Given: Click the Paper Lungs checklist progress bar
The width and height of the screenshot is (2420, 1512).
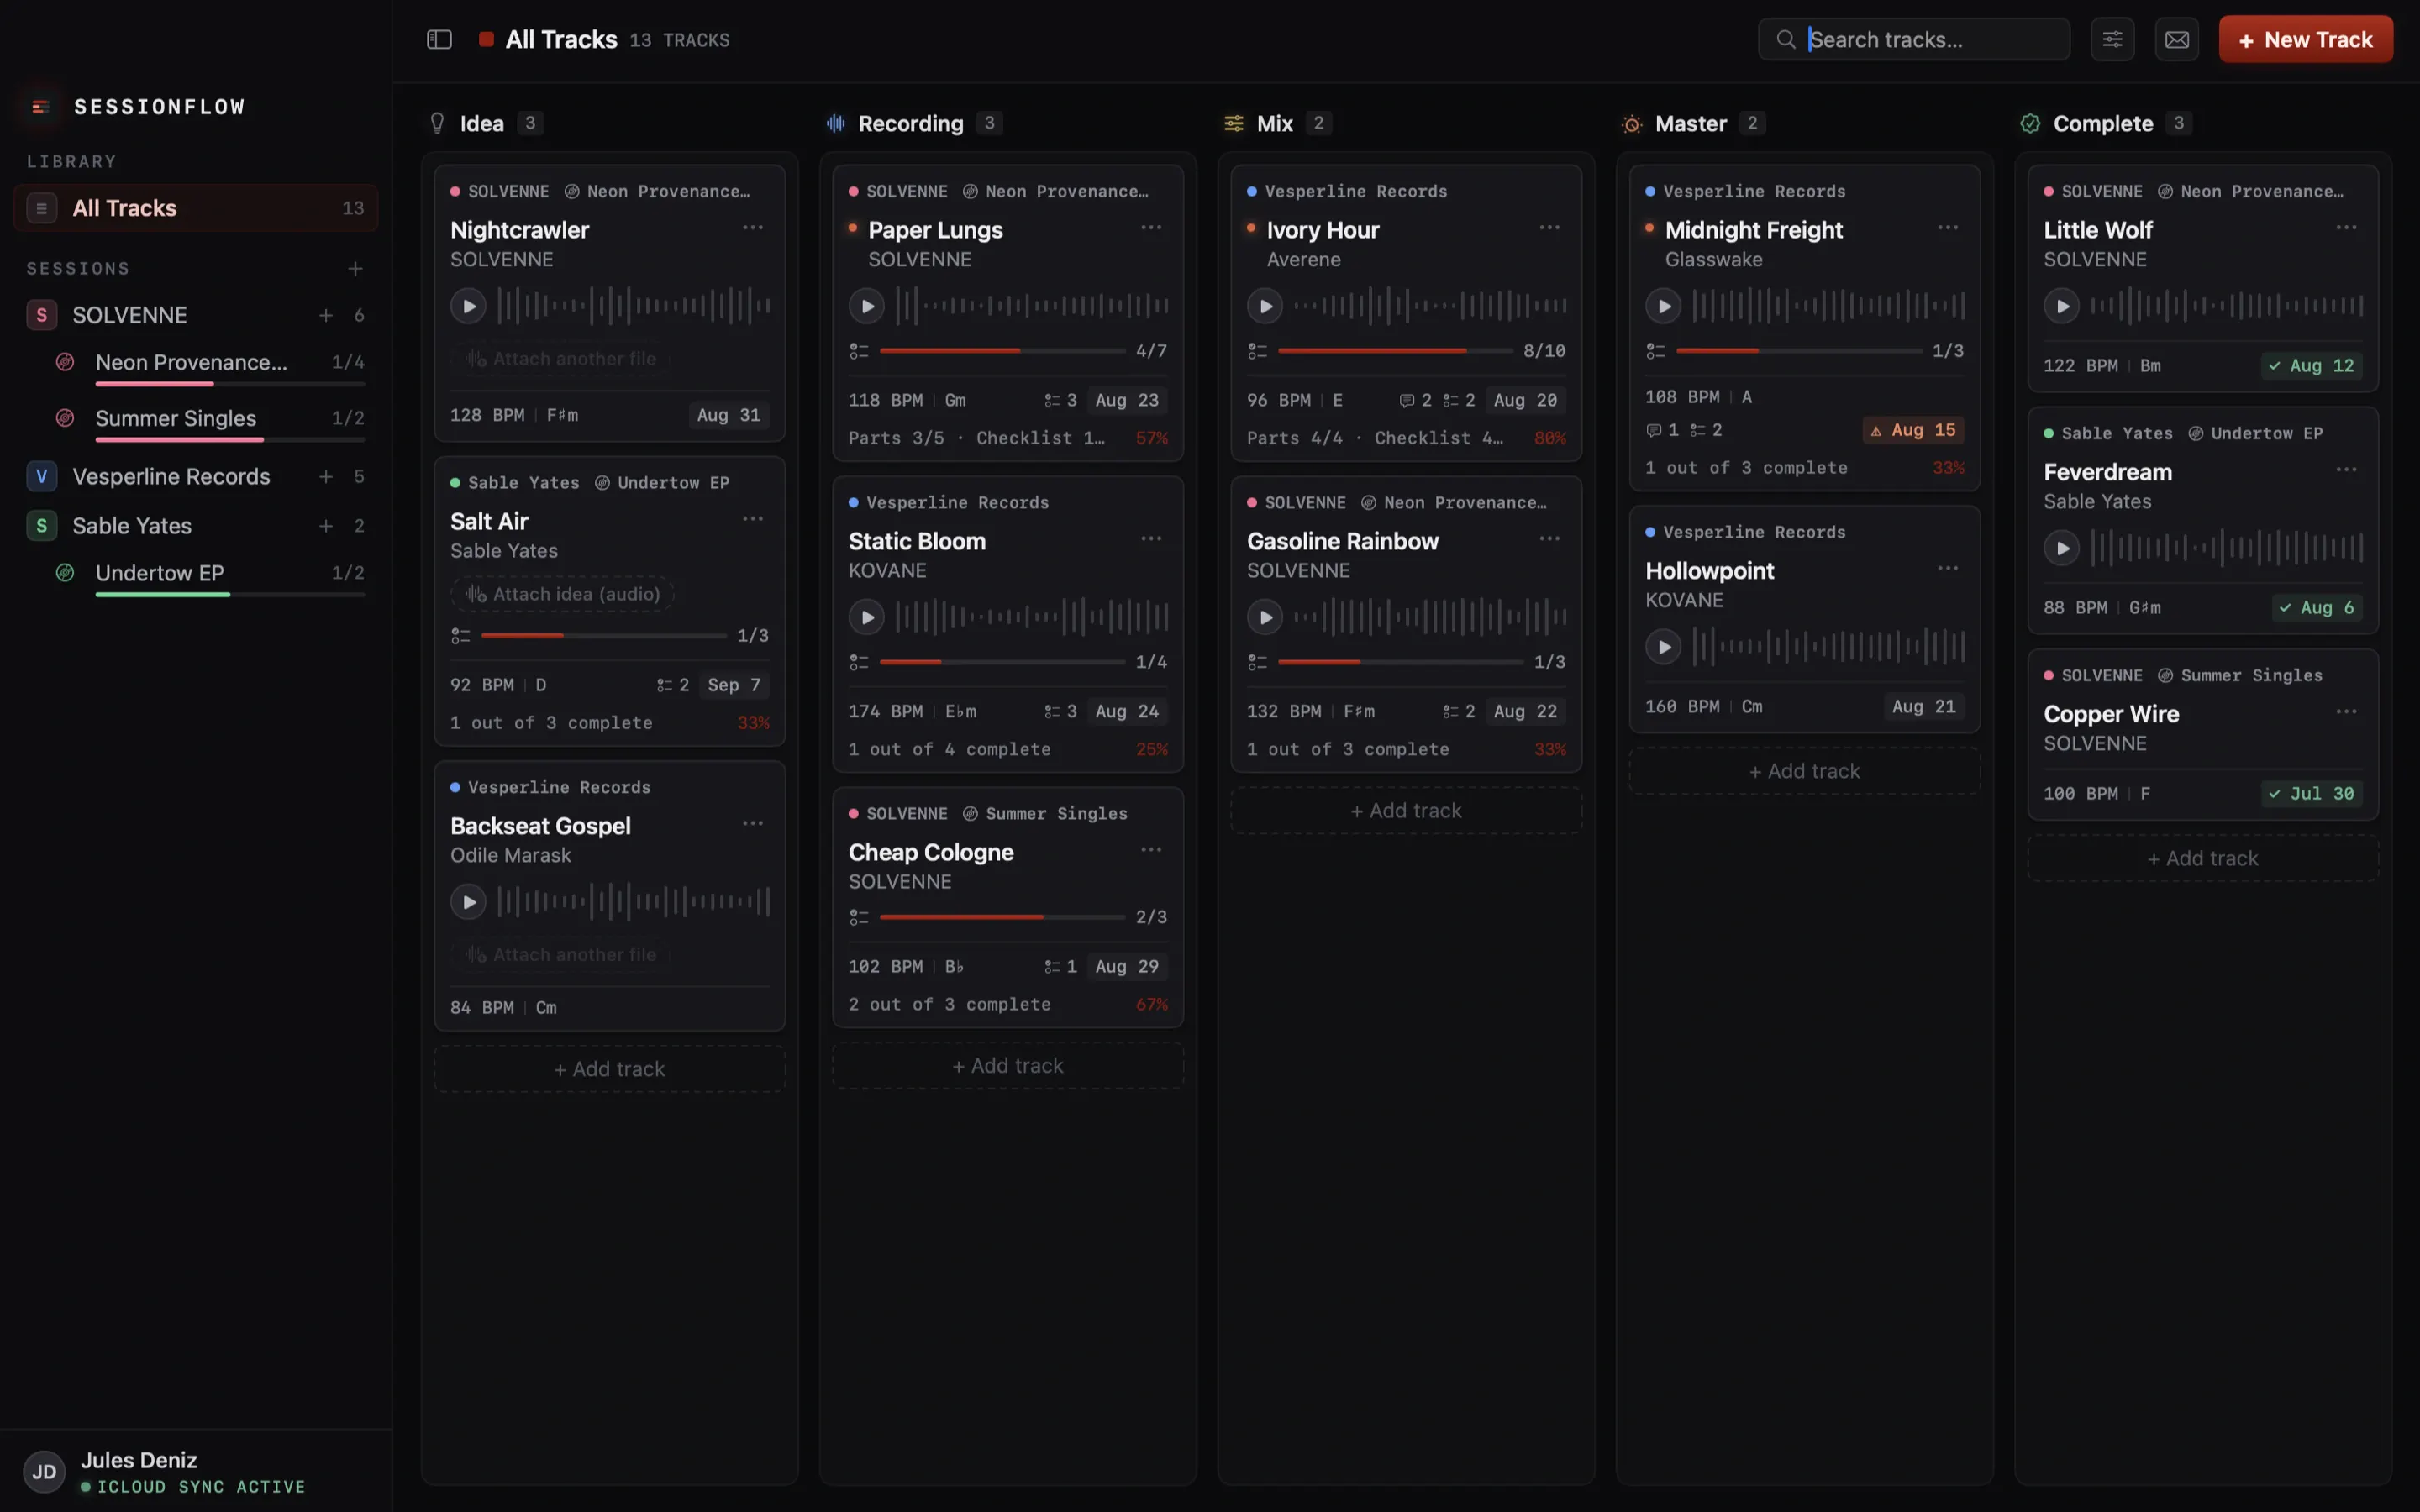Looking at the screenshot, I should point(1002,351).
